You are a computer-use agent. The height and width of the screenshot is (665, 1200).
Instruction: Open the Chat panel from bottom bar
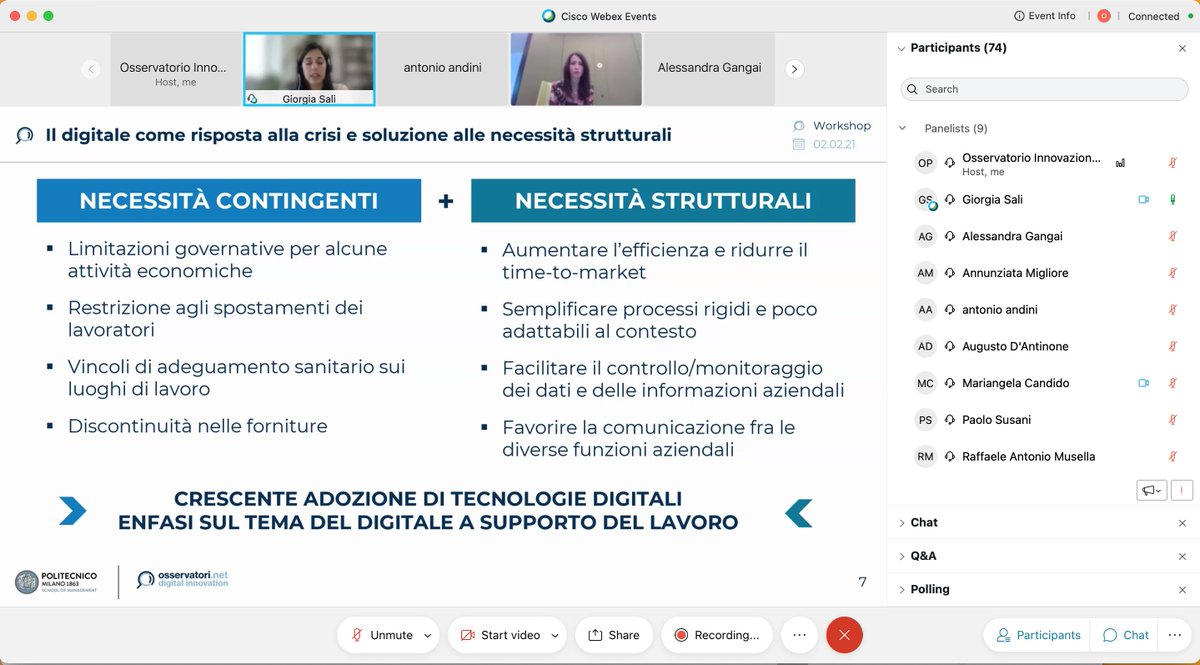(x=1123, y=634)
